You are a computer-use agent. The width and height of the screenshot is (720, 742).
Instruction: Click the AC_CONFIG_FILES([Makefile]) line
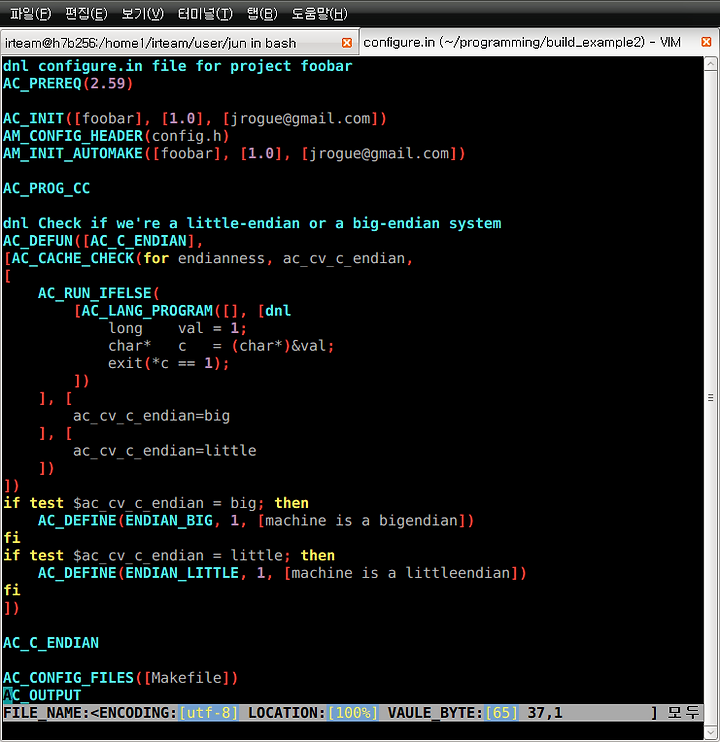(x=120, y=678)
